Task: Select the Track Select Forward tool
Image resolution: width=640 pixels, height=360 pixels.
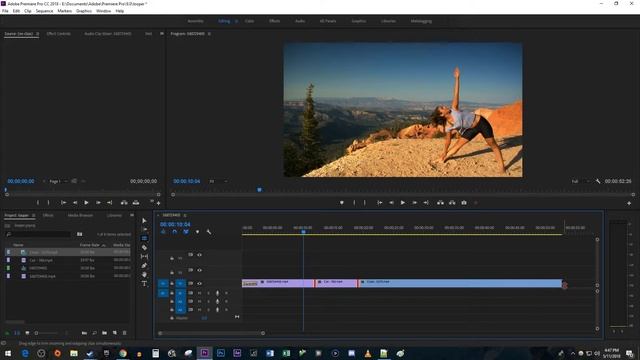Action: coord(144,229)
